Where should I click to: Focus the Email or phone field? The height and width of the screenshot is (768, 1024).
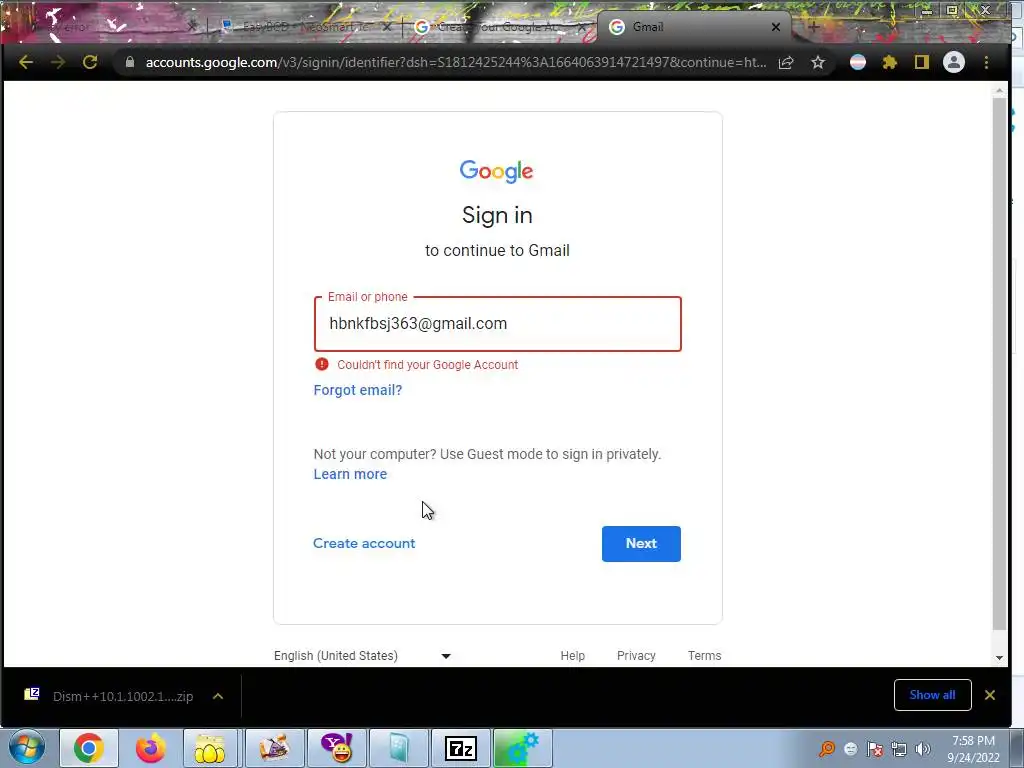pos(498,324)
